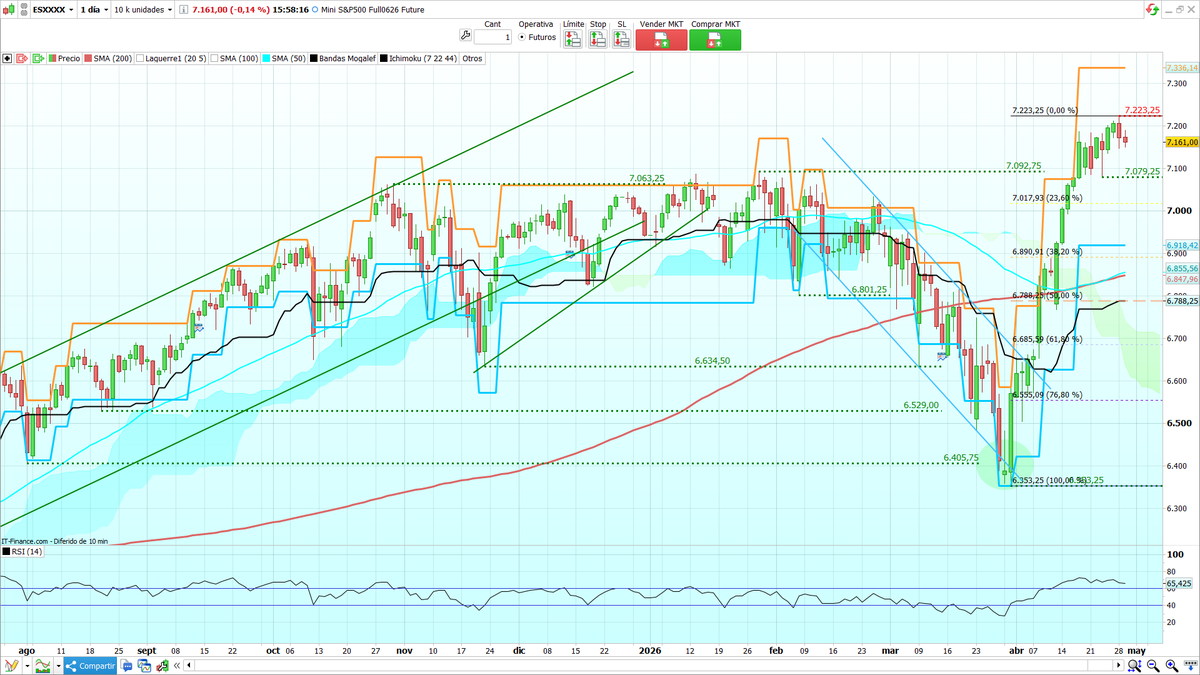Click the double-left collapse arrows

[x=177, y=666]
